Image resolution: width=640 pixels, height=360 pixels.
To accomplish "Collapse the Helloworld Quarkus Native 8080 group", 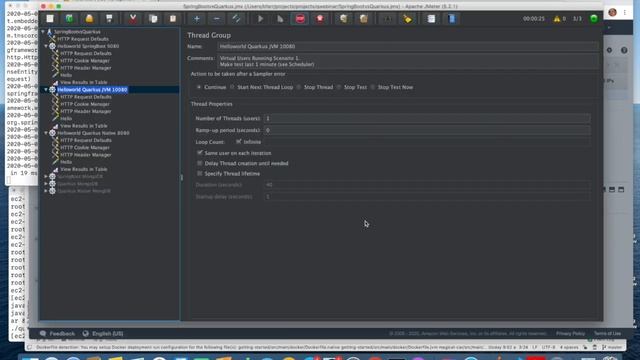I will pyautogui.click(x=46, y=133).
